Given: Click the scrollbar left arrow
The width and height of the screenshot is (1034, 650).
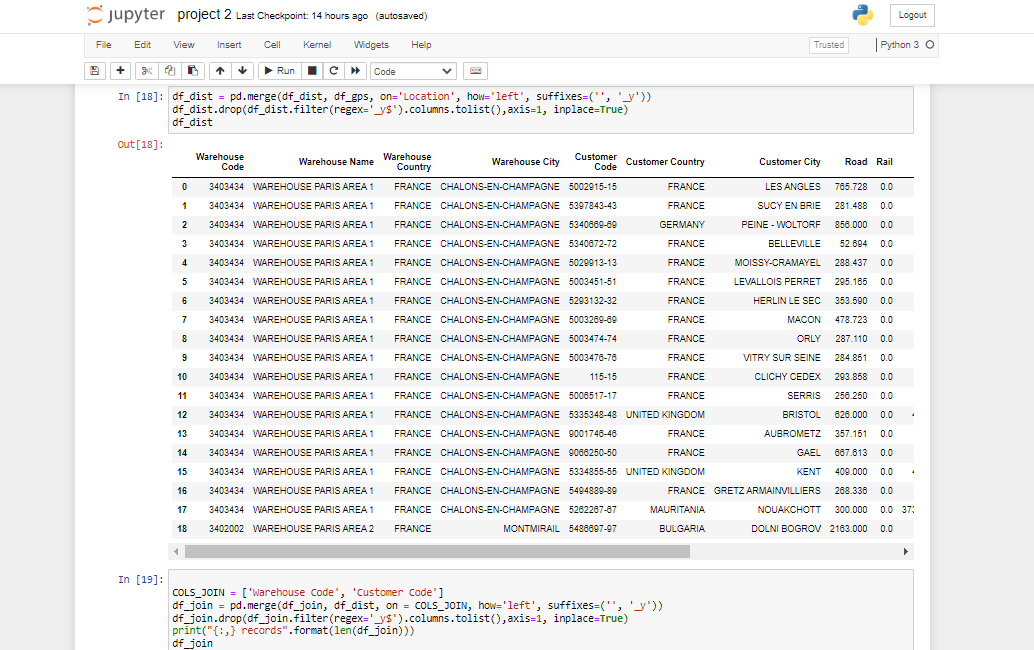Looking at the screenshot, I should (176, 551).
